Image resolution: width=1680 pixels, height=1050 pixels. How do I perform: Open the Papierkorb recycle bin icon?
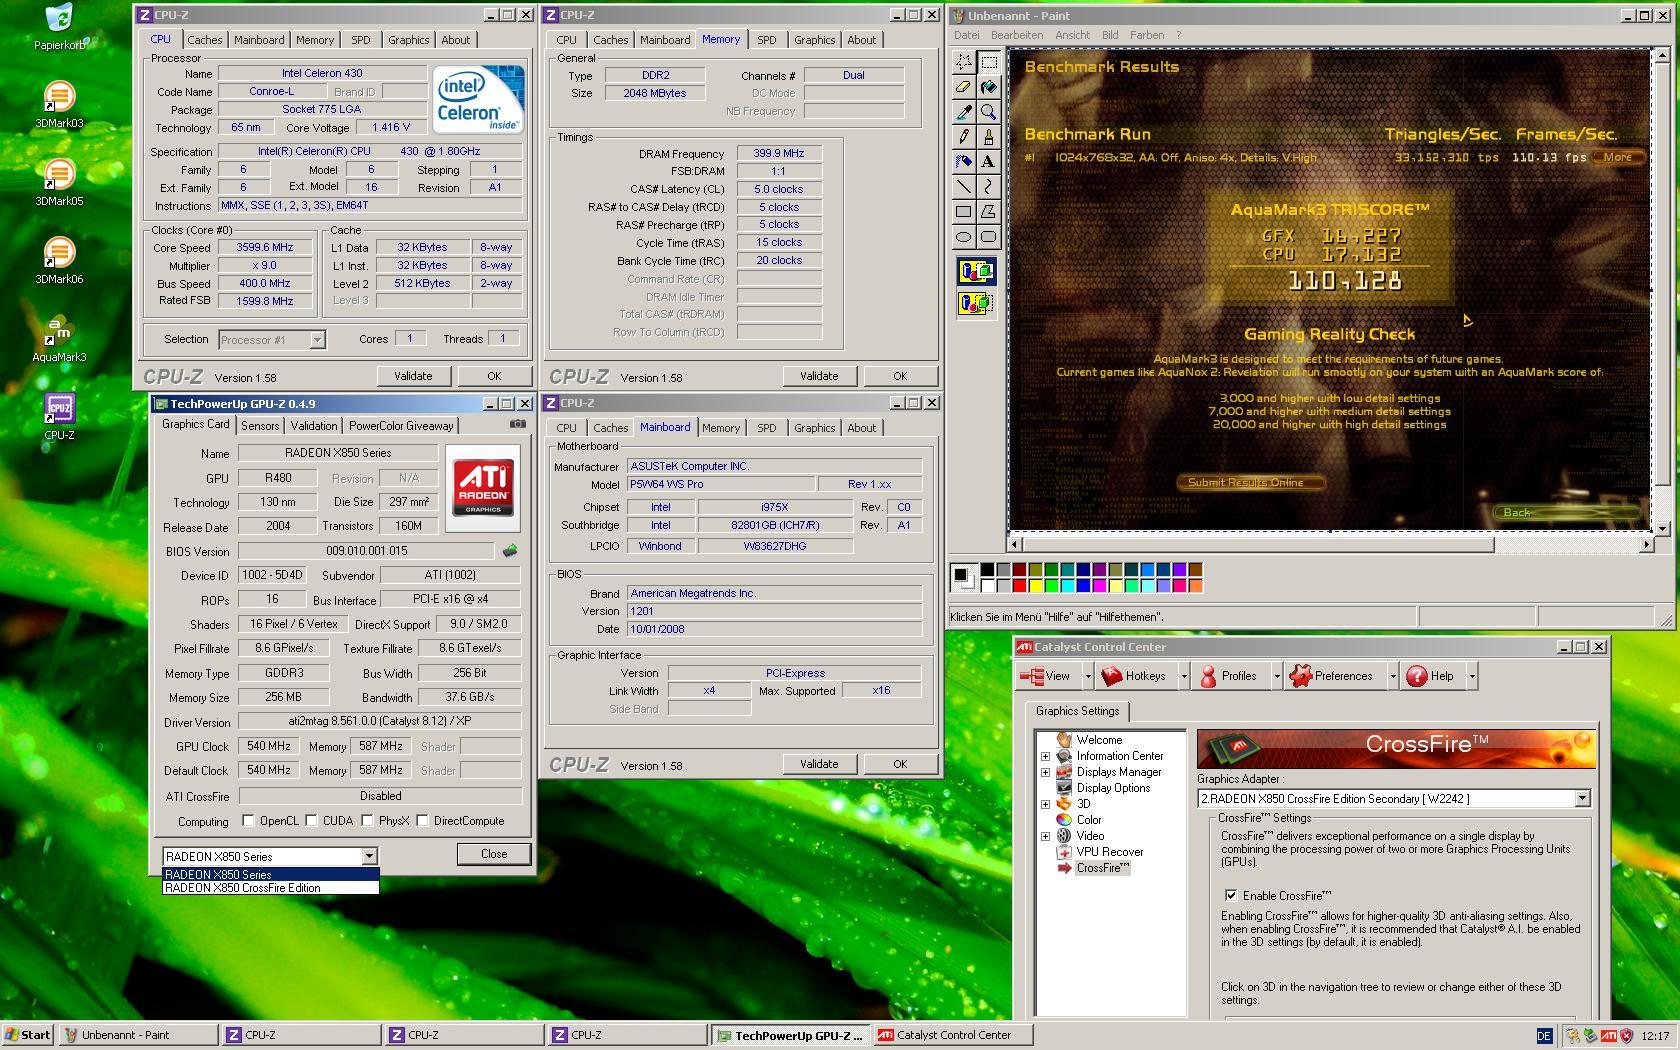59,27
